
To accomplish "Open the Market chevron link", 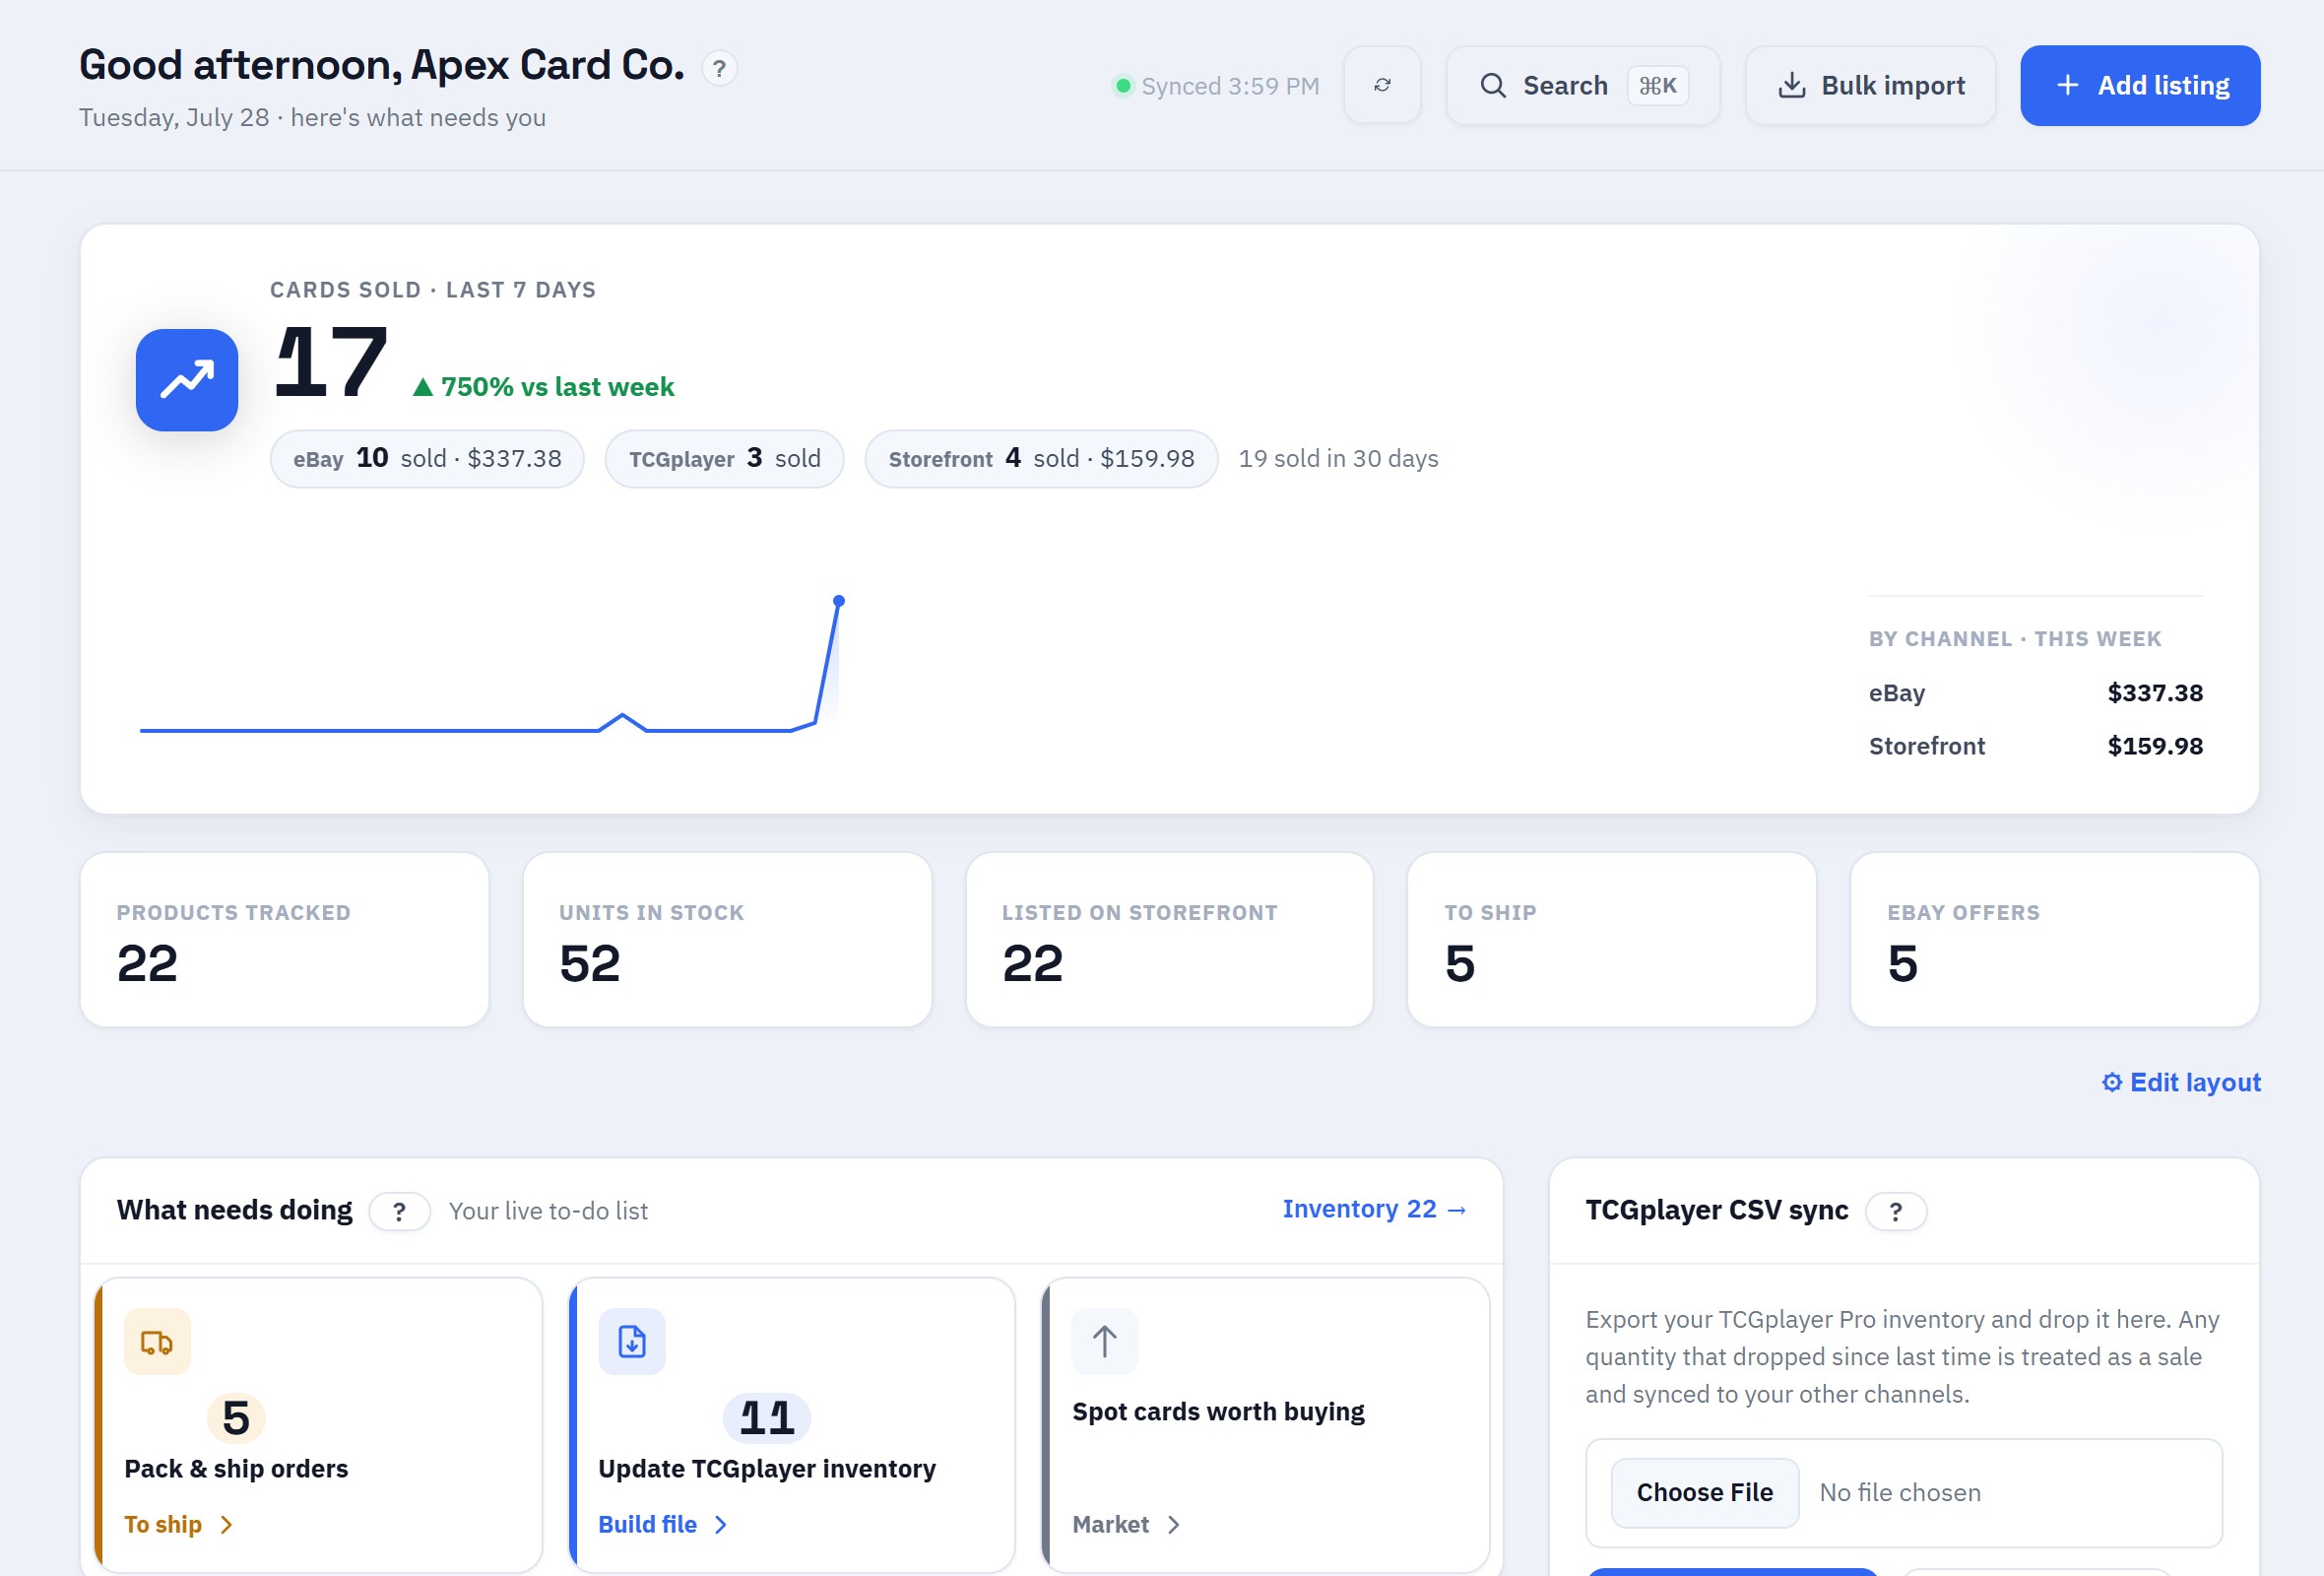I will [1127, 1524].
